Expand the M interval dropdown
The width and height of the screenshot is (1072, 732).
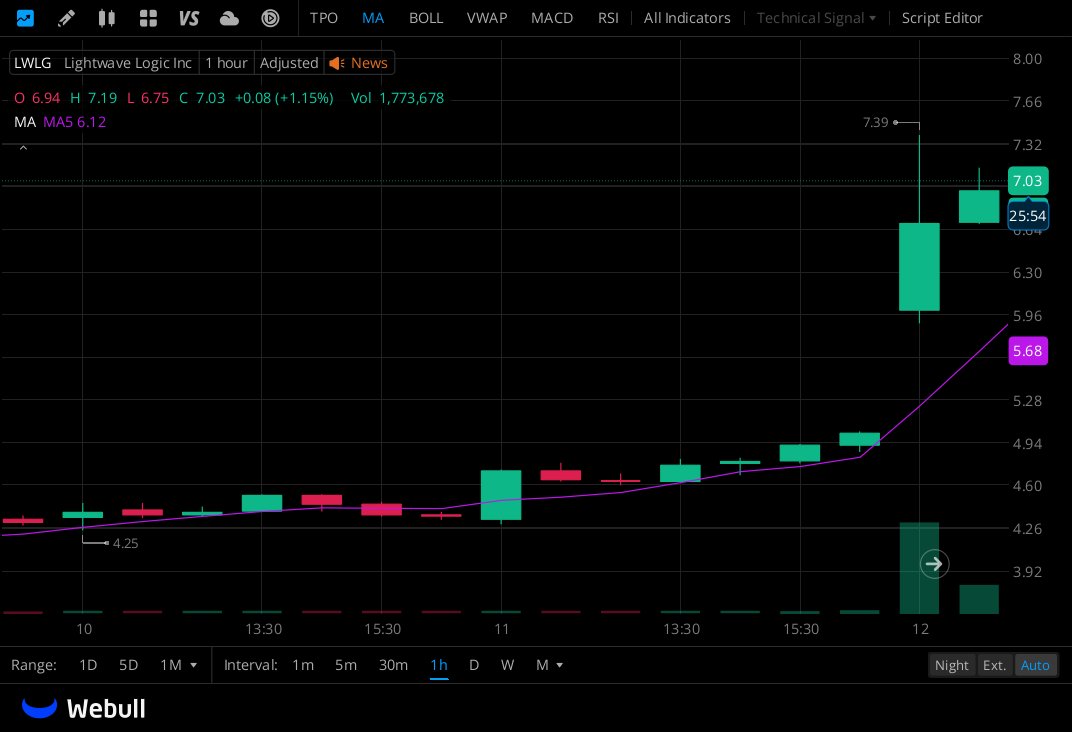pyautogui.click(x=549, y=665)
